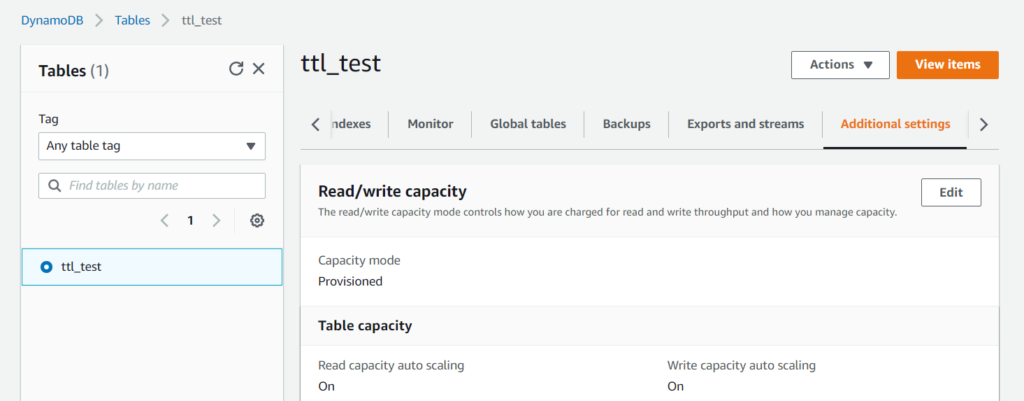Click the Tables (1) panel heading
This screenshot has height=401, width=1024.
coord(74,71)
